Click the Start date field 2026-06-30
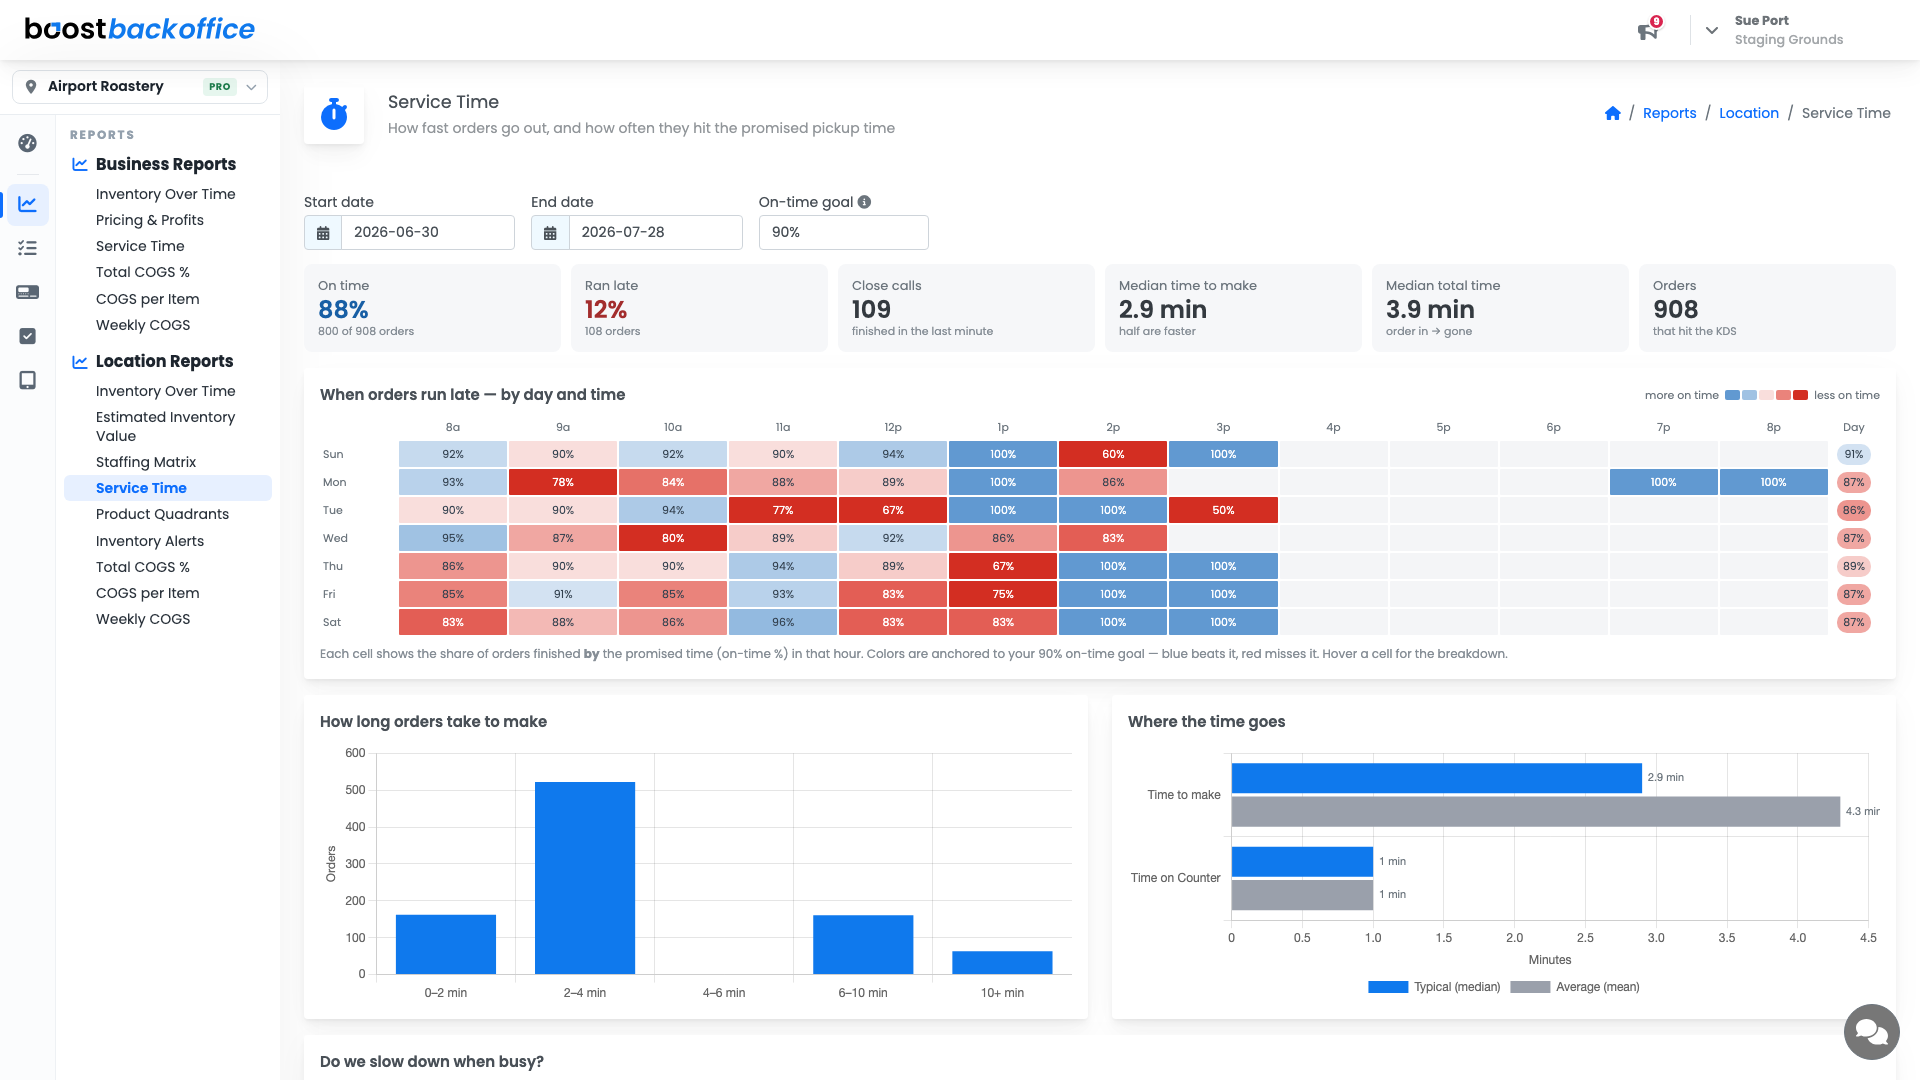 428,233
